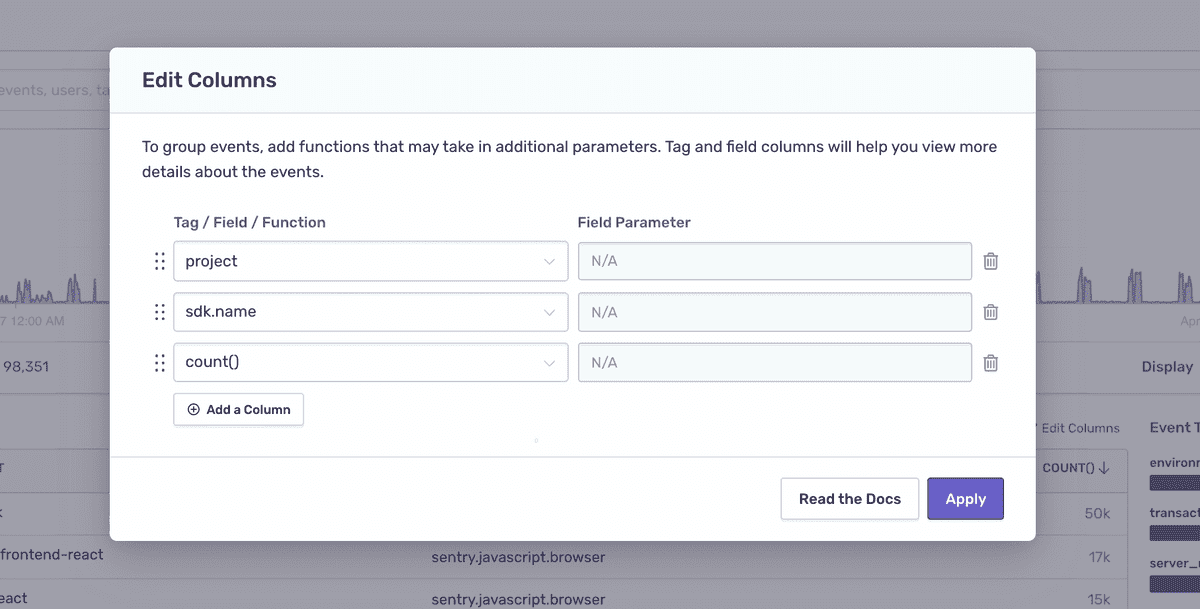Click the Apply button

[965, 499]
